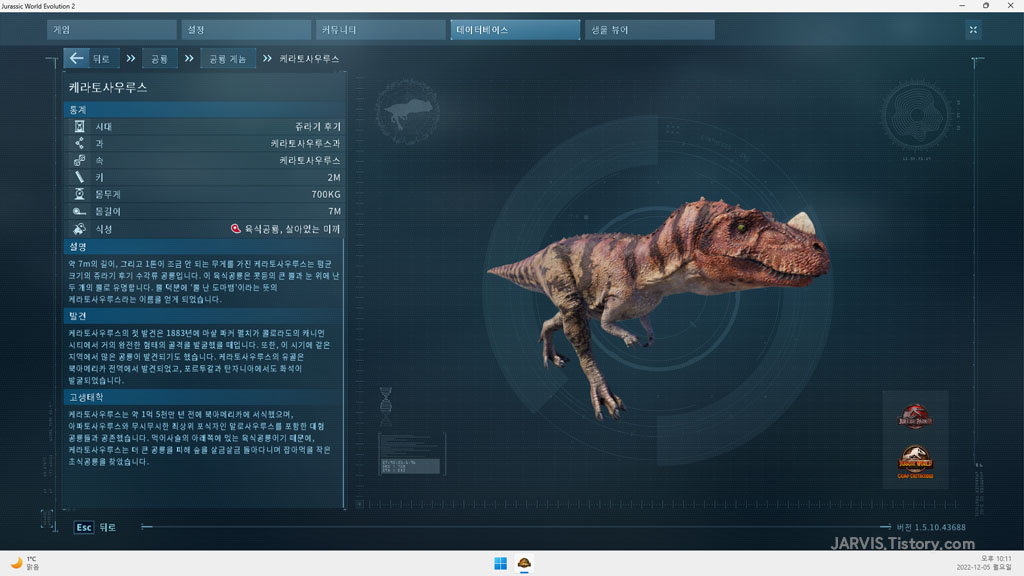Click the 케라토사우루스 title heading

click(x=108, y=88)
